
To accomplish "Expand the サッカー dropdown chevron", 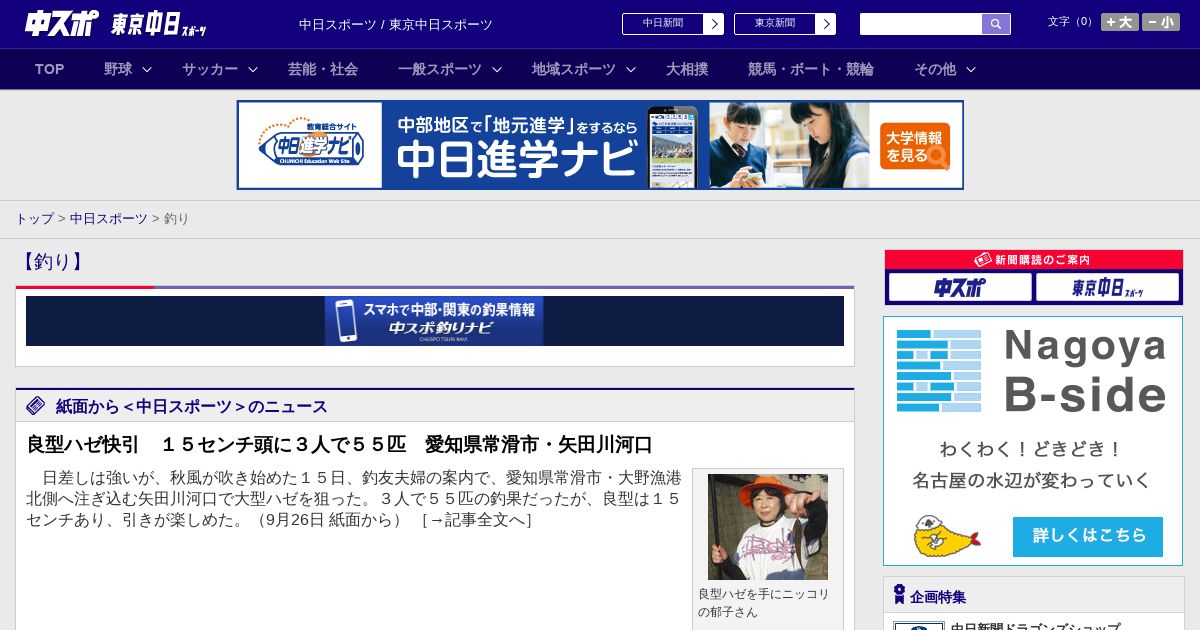I will click(x=253, y=69).
